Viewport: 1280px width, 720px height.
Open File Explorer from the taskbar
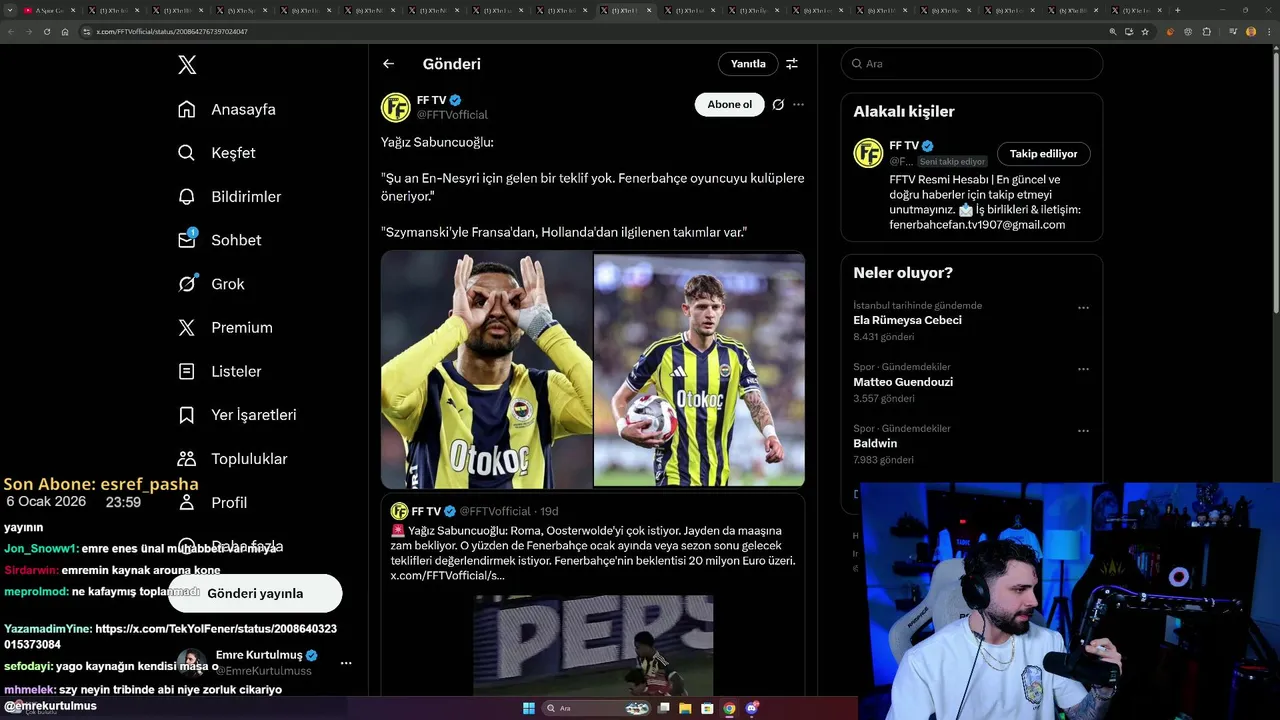click(685, 708)
